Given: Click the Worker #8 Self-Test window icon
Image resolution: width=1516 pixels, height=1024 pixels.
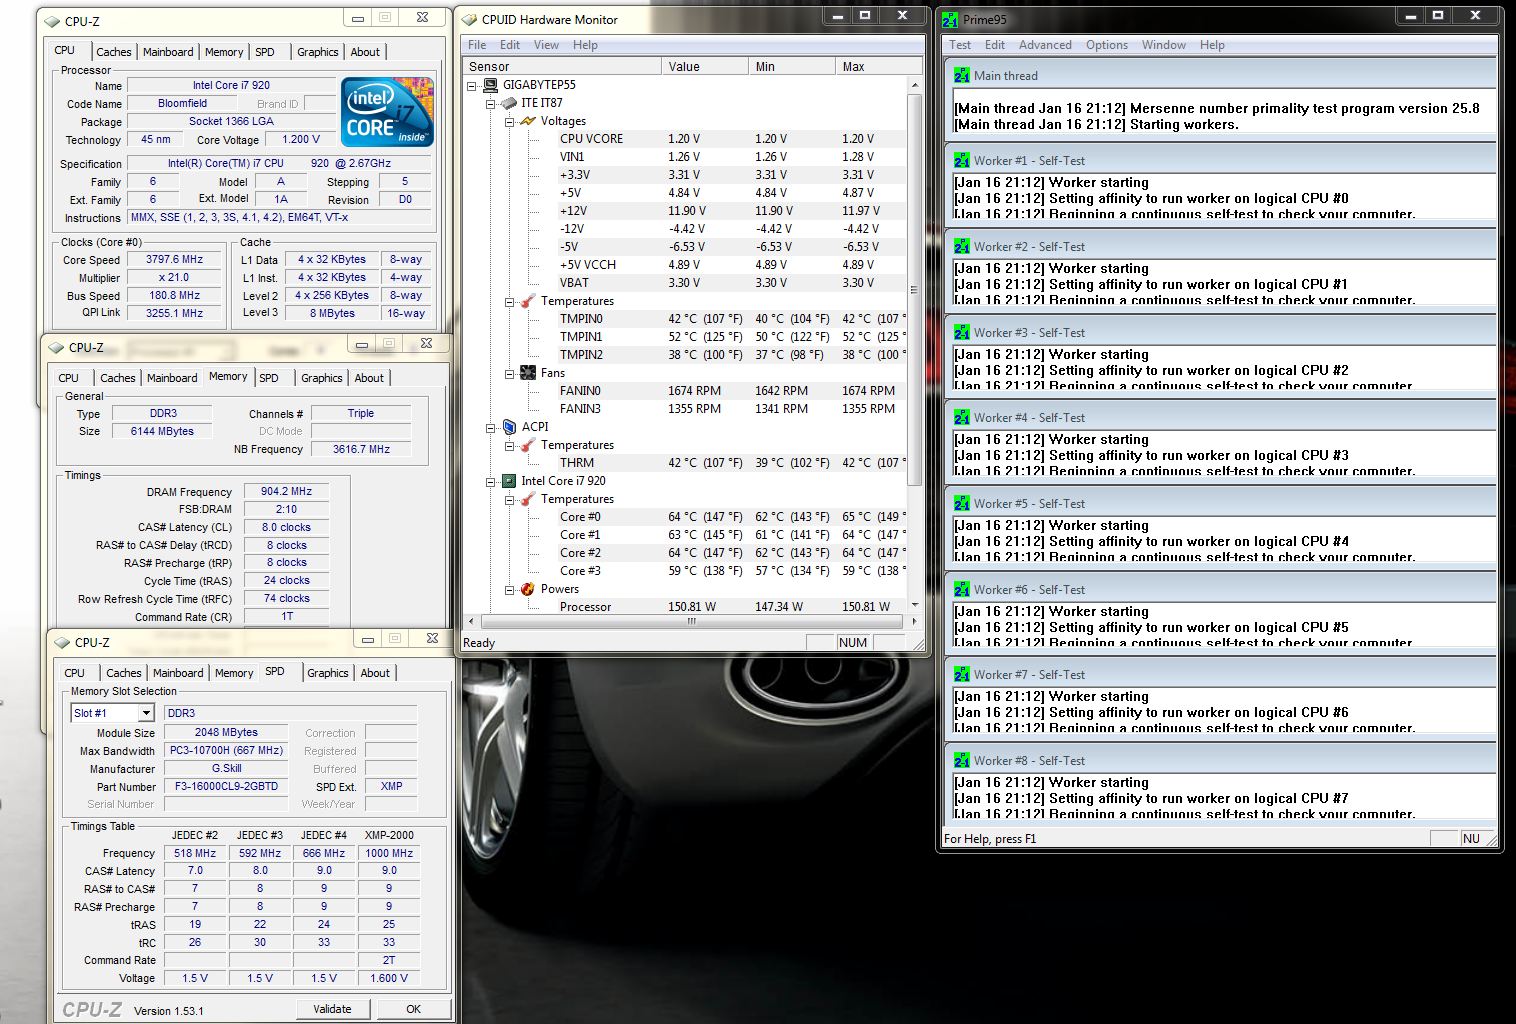Looking at the screenshot, I should (x=962, y=760).
